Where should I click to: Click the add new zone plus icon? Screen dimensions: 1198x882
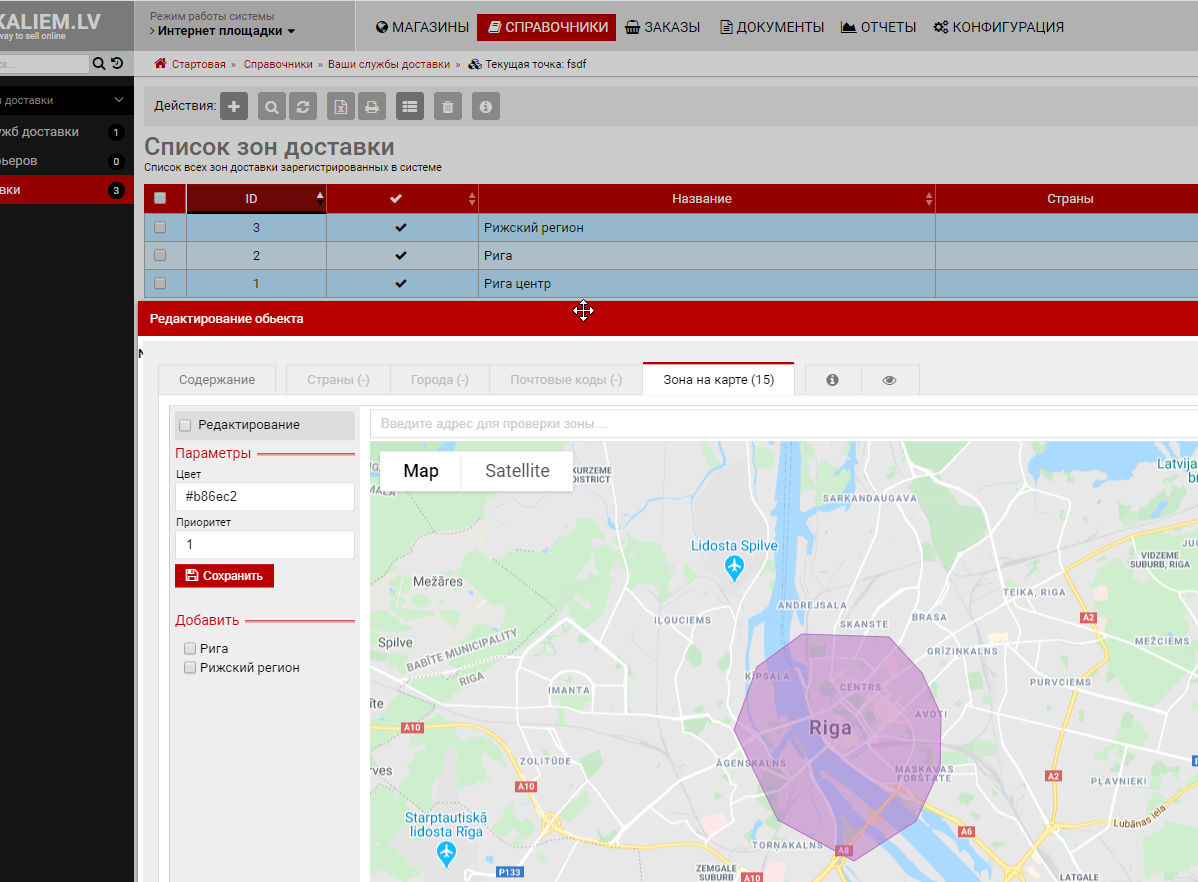click(x=234, y=106)
